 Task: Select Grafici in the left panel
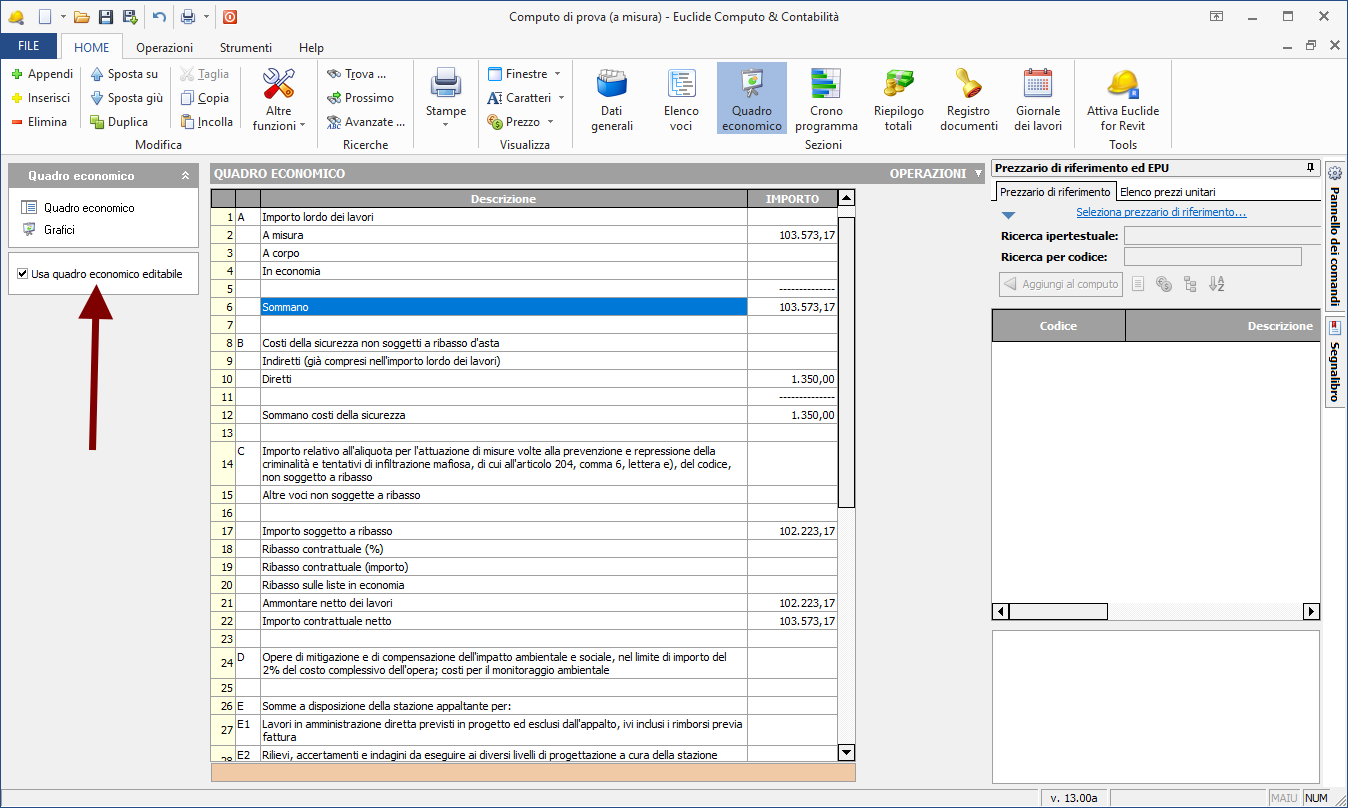tap(59, 230)
